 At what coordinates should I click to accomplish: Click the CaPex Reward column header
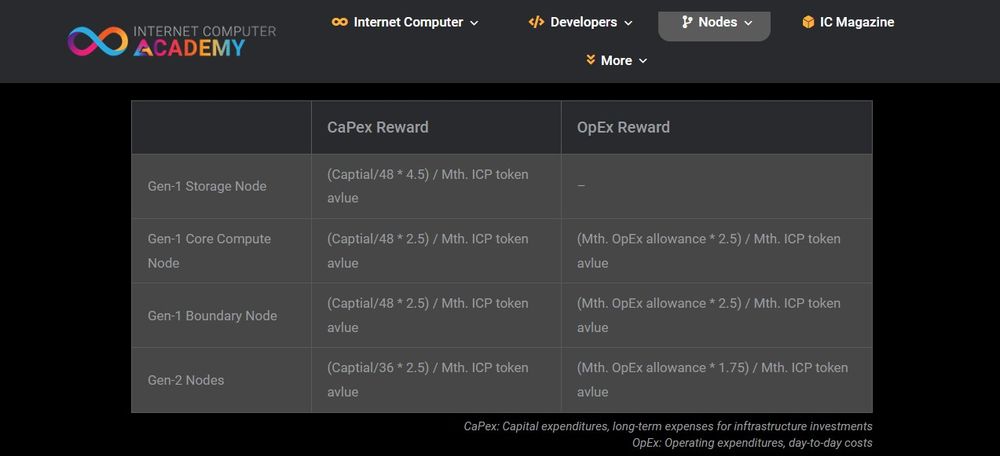point(378,127)
